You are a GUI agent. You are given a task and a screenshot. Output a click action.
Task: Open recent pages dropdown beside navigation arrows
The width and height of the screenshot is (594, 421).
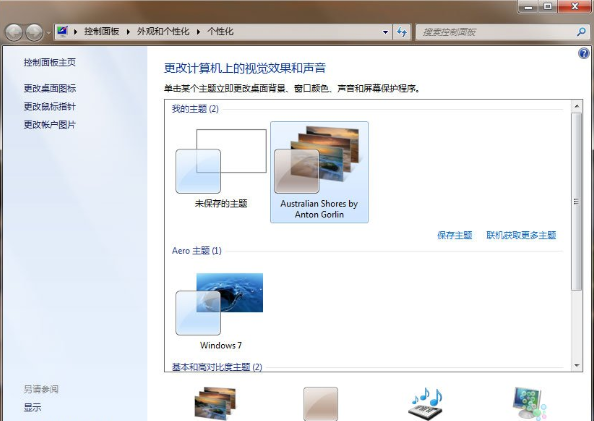coord(48,33)
